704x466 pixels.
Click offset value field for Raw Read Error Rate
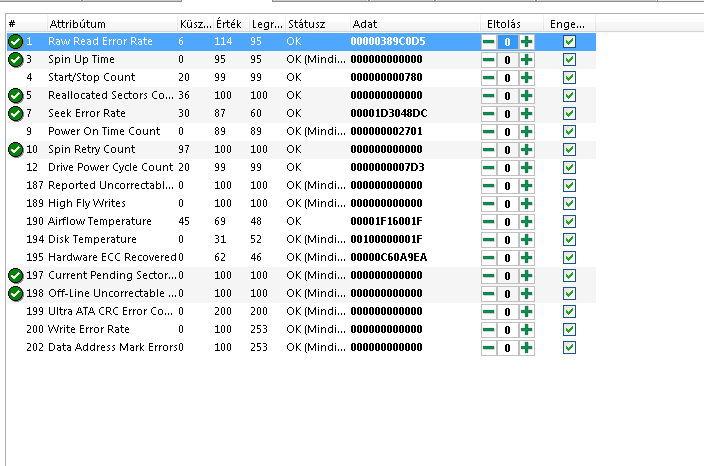[x=507, y=42]
